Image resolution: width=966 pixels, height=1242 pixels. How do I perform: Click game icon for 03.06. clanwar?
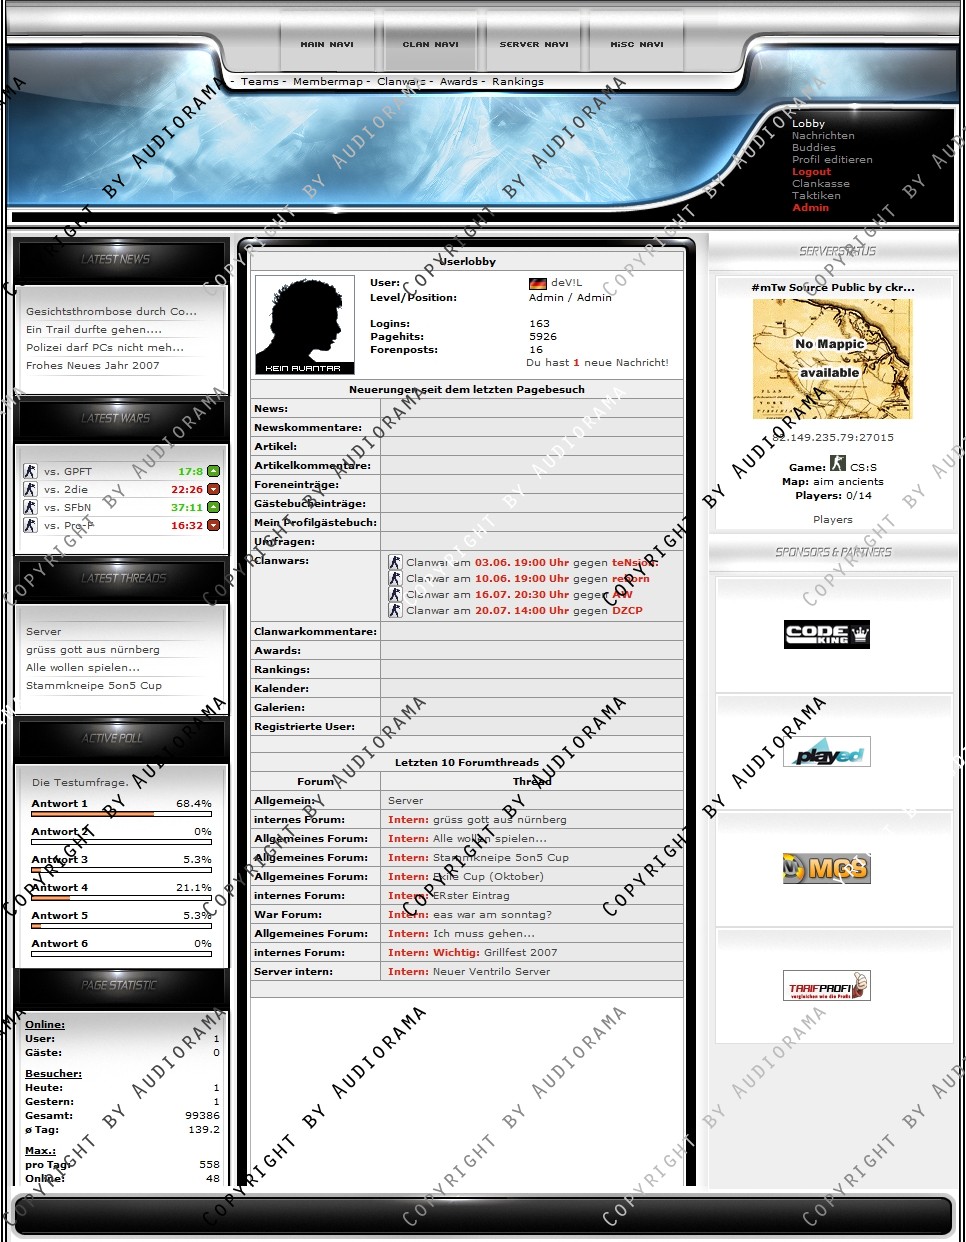395,562
